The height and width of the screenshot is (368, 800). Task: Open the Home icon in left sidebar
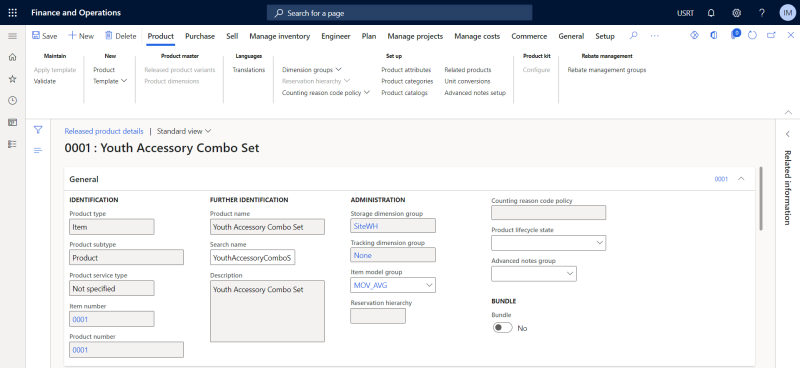(x=13, y=57)
